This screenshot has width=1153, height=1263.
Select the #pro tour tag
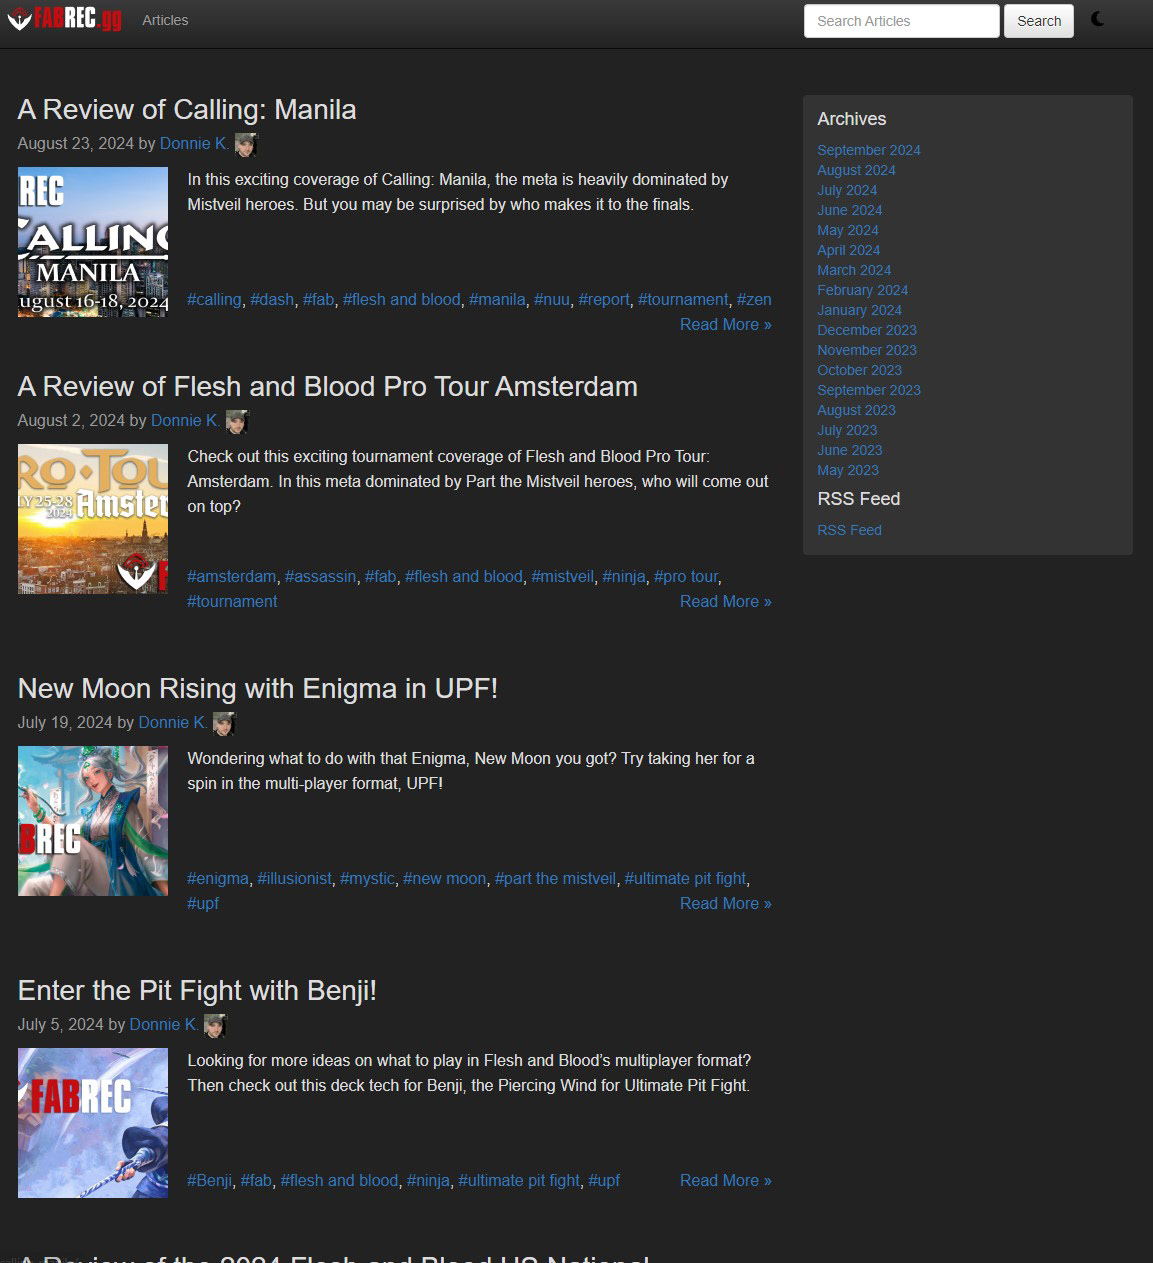[x=686, y=576]
